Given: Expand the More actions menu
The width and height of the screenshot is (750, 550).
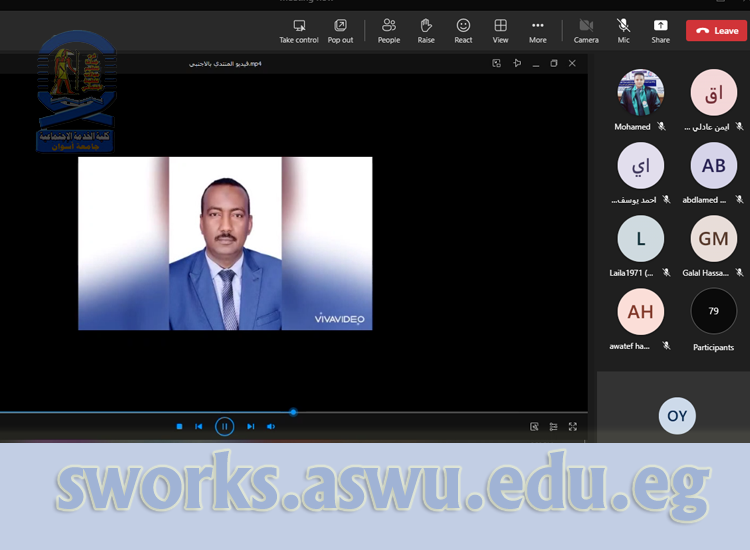Looking at the screenshot, I should (538, 30).
